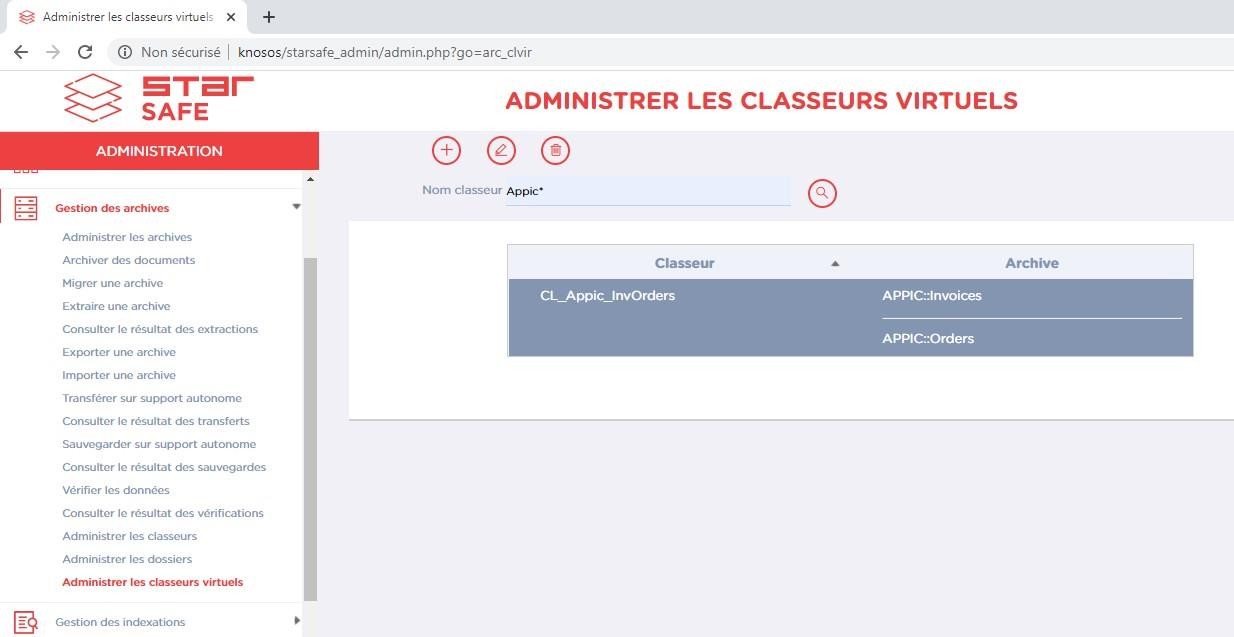The width and height of the screenshot is (1234, 637).
Task: Open Administrer les archives menu item
Action: [x=127, y=237]
